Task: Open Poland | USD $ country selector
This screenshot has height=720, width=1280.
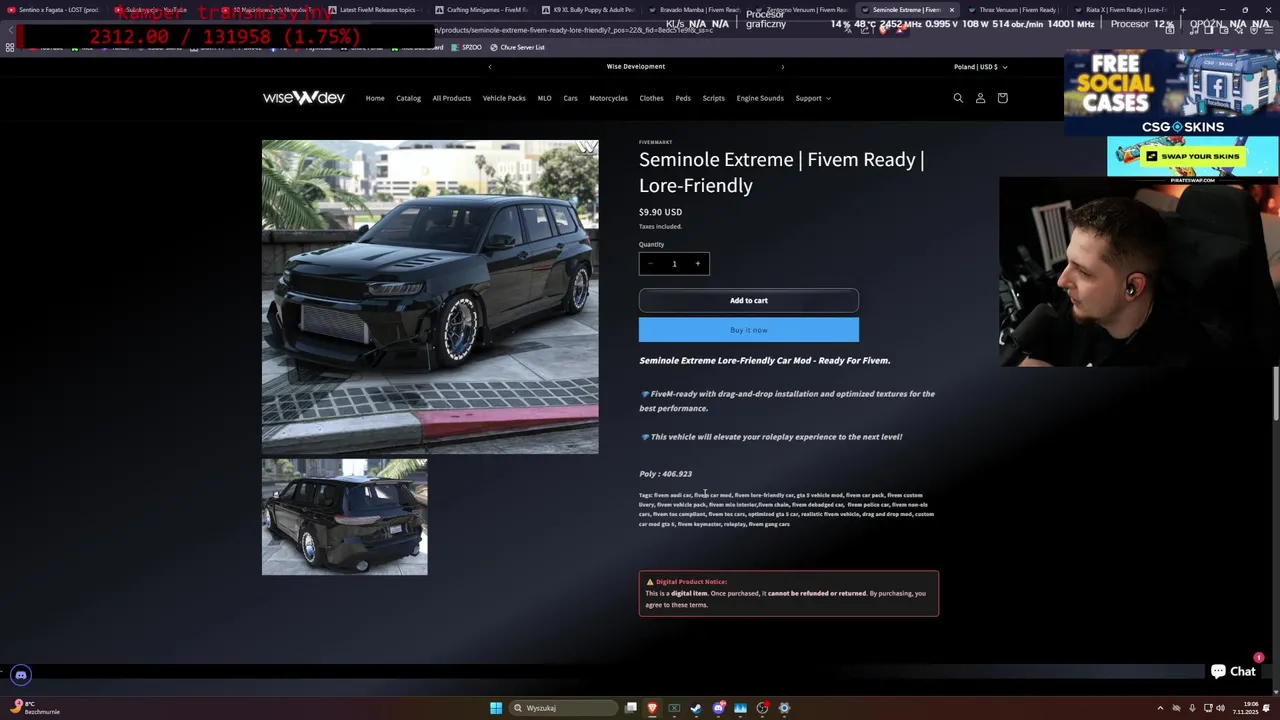Action: 980,67
